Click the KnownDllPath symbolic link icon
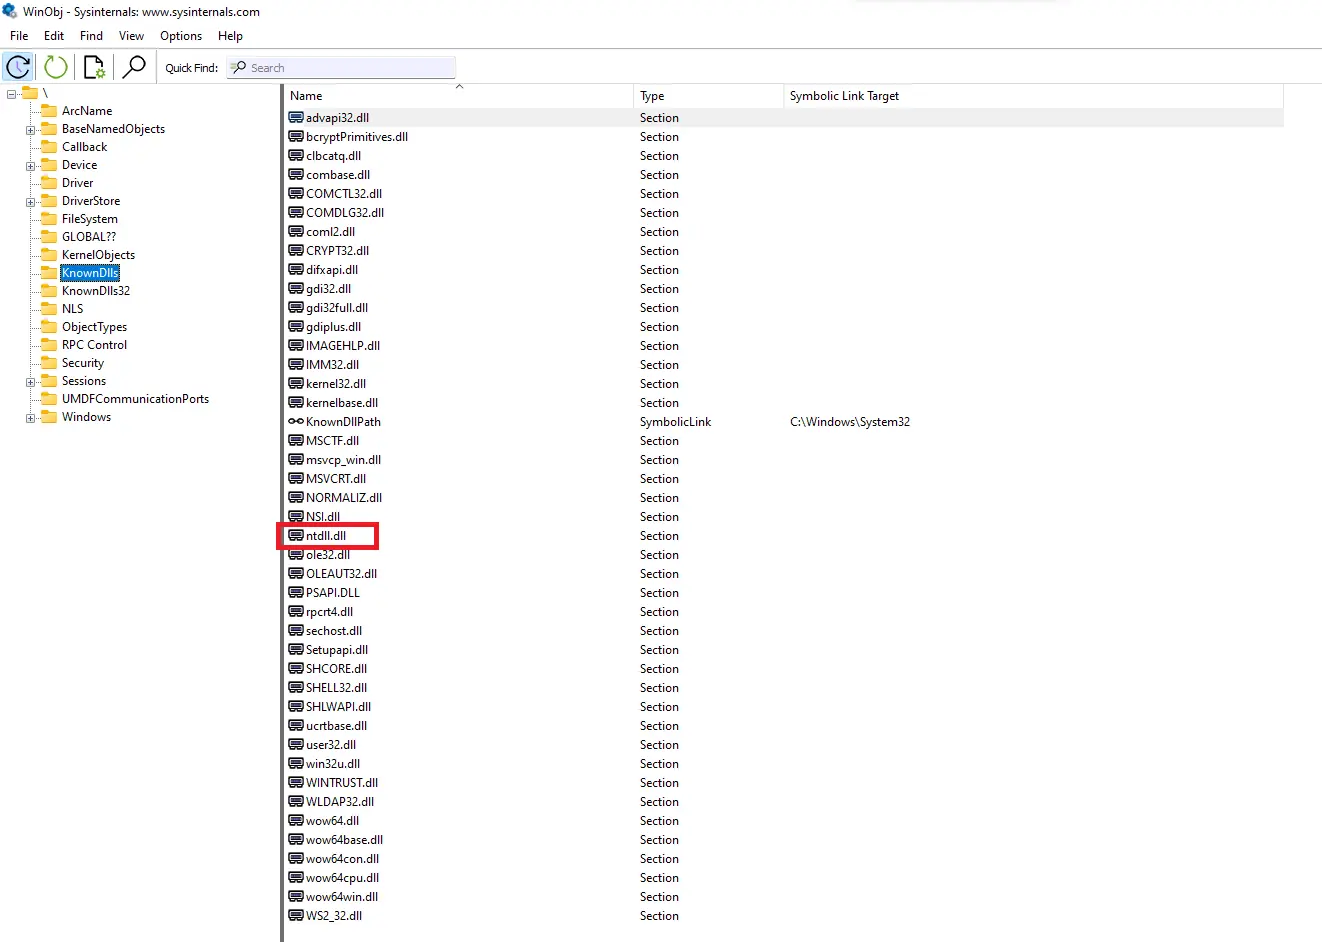The image size is (1322, 942). point(296,422)
